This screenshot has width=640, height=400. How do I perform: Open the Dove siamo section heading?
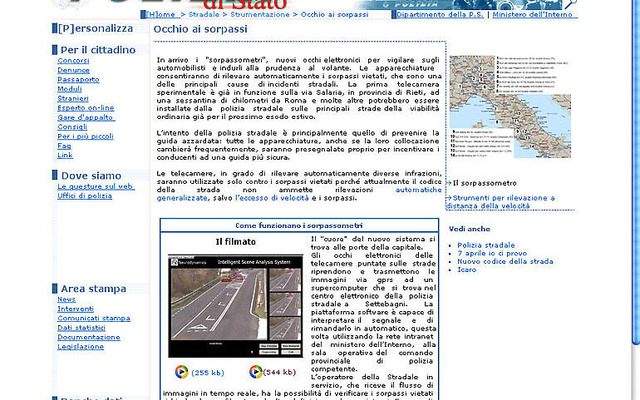coord(91,176)
